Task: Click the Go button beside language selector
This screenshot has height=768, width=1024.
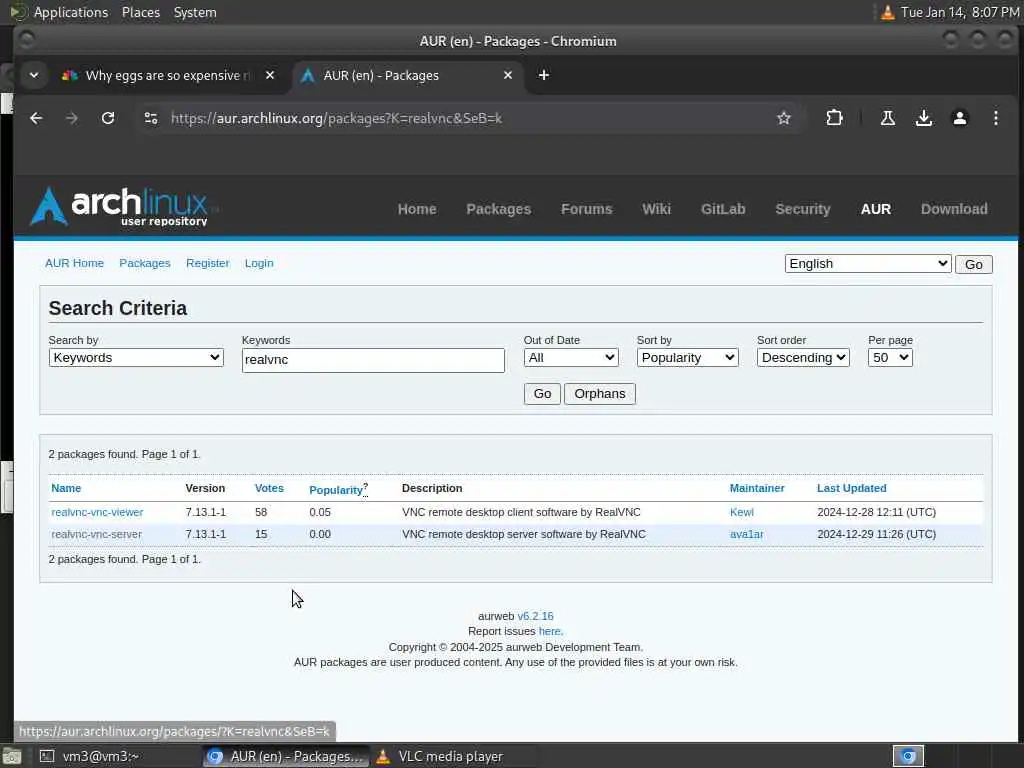Action: tap(973, 264)
